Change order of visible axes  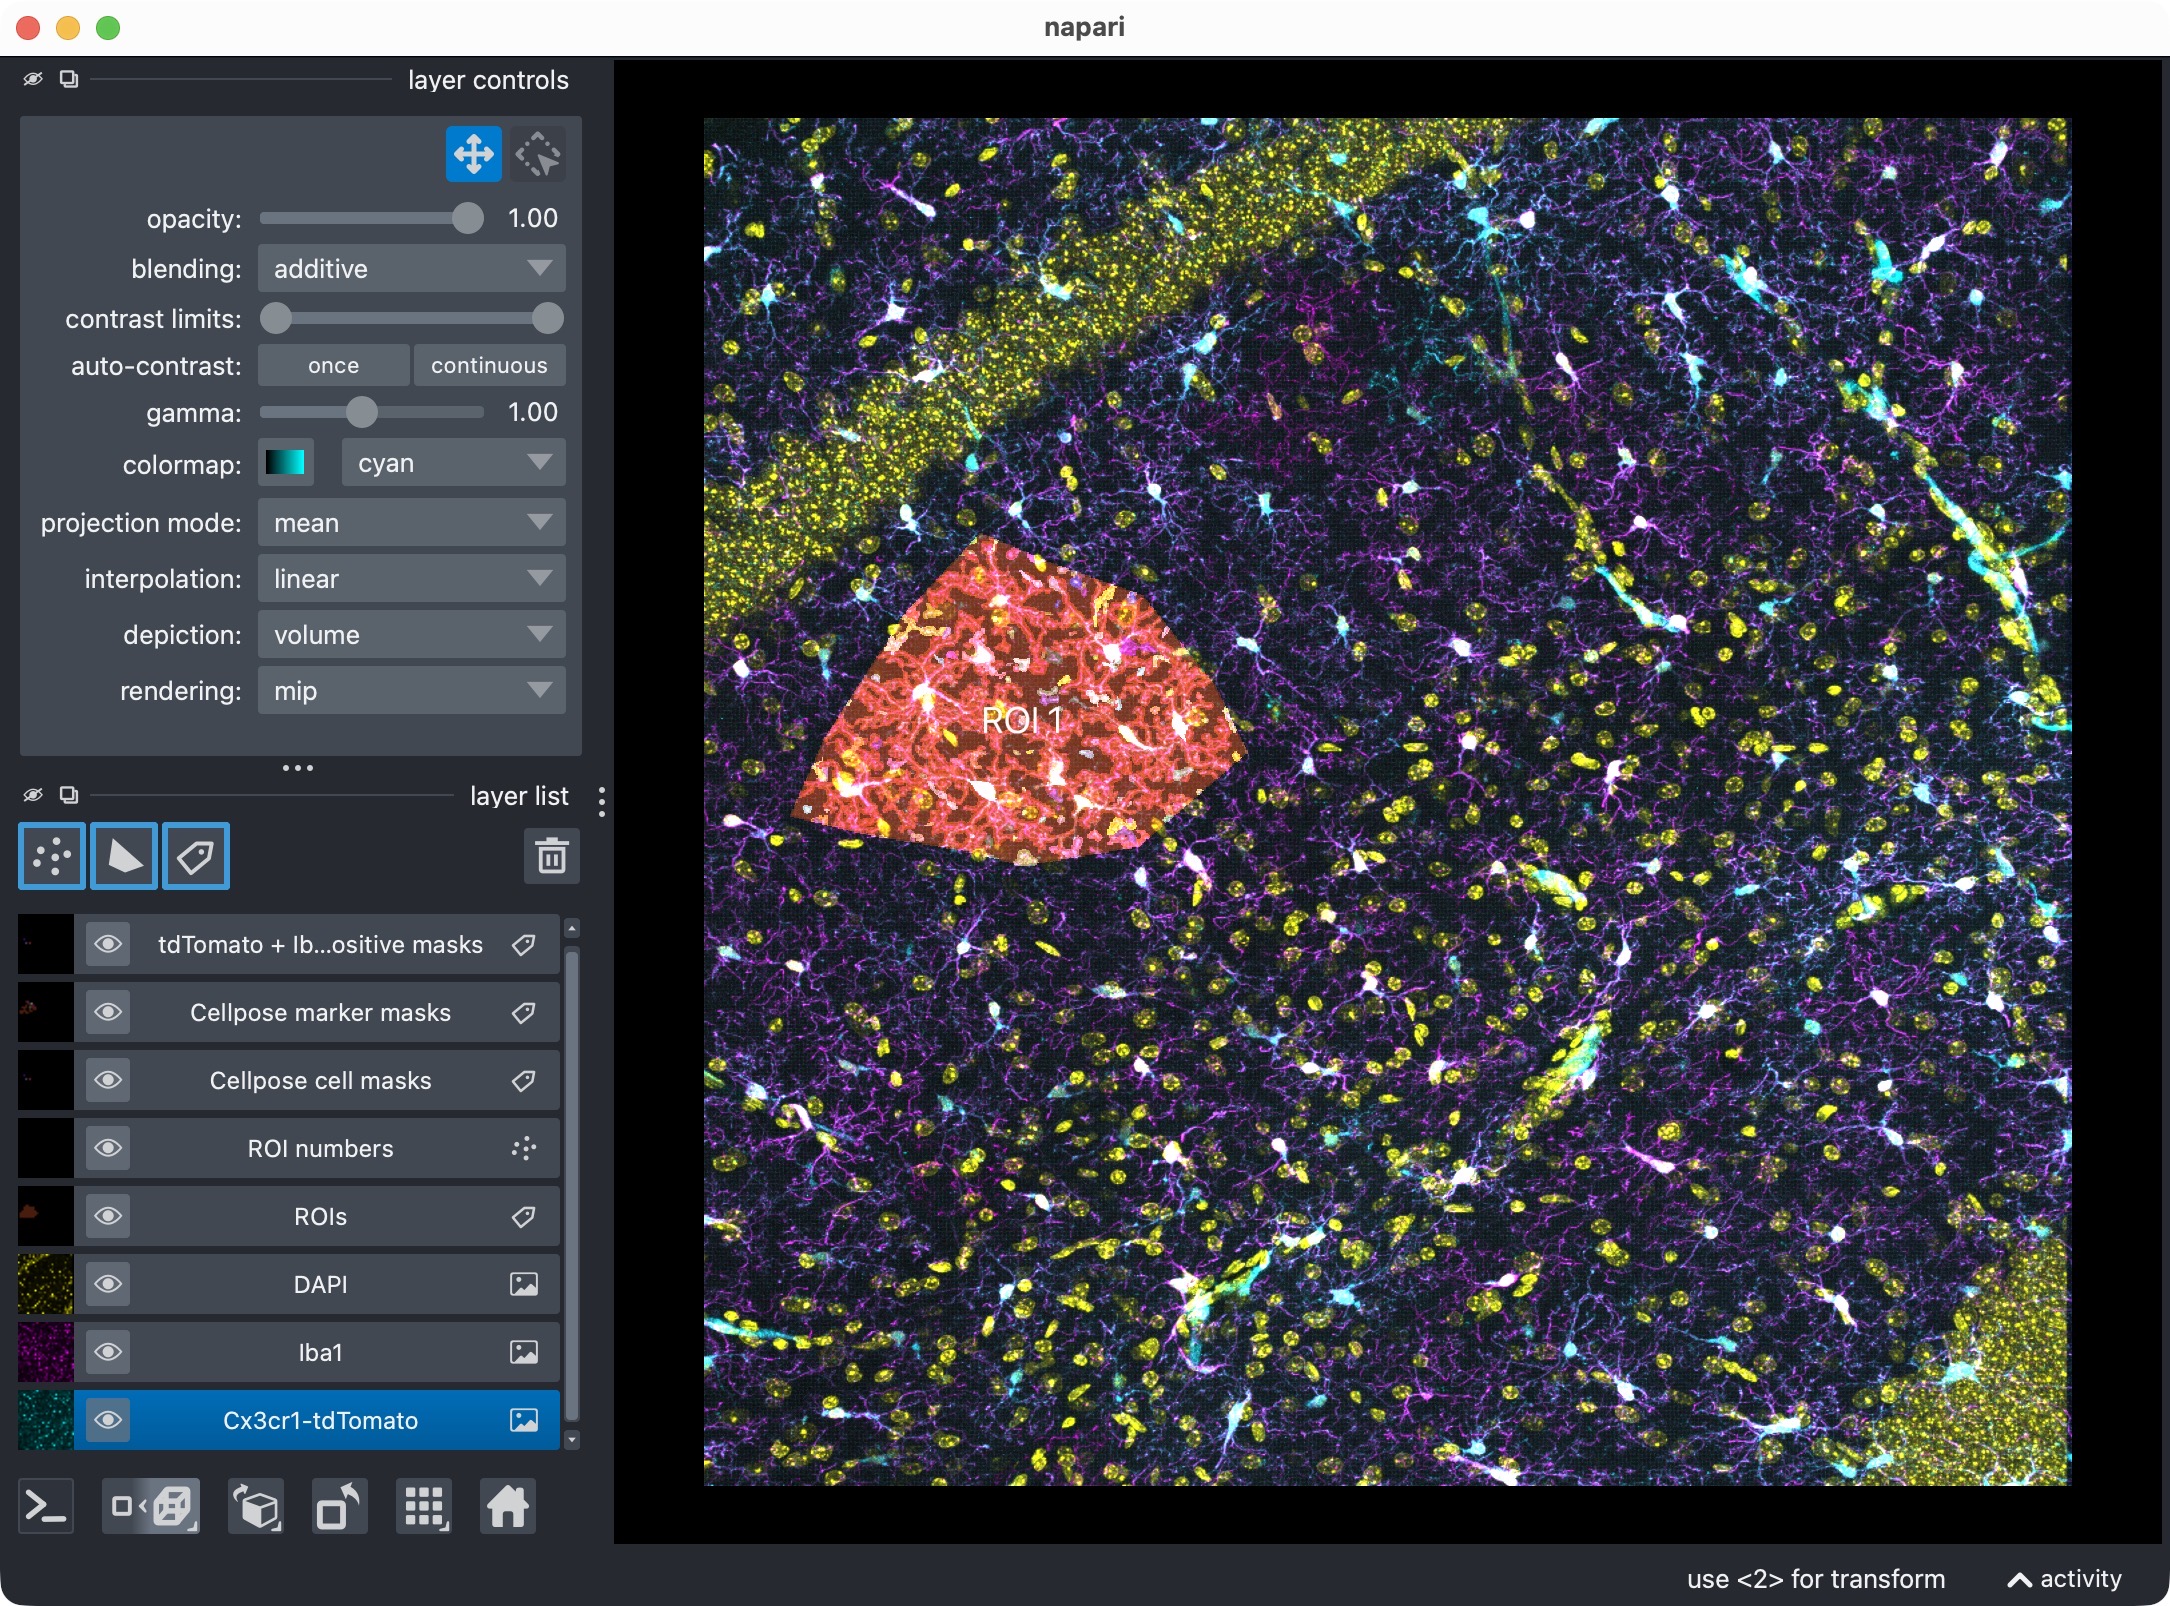click(256, 1506)
